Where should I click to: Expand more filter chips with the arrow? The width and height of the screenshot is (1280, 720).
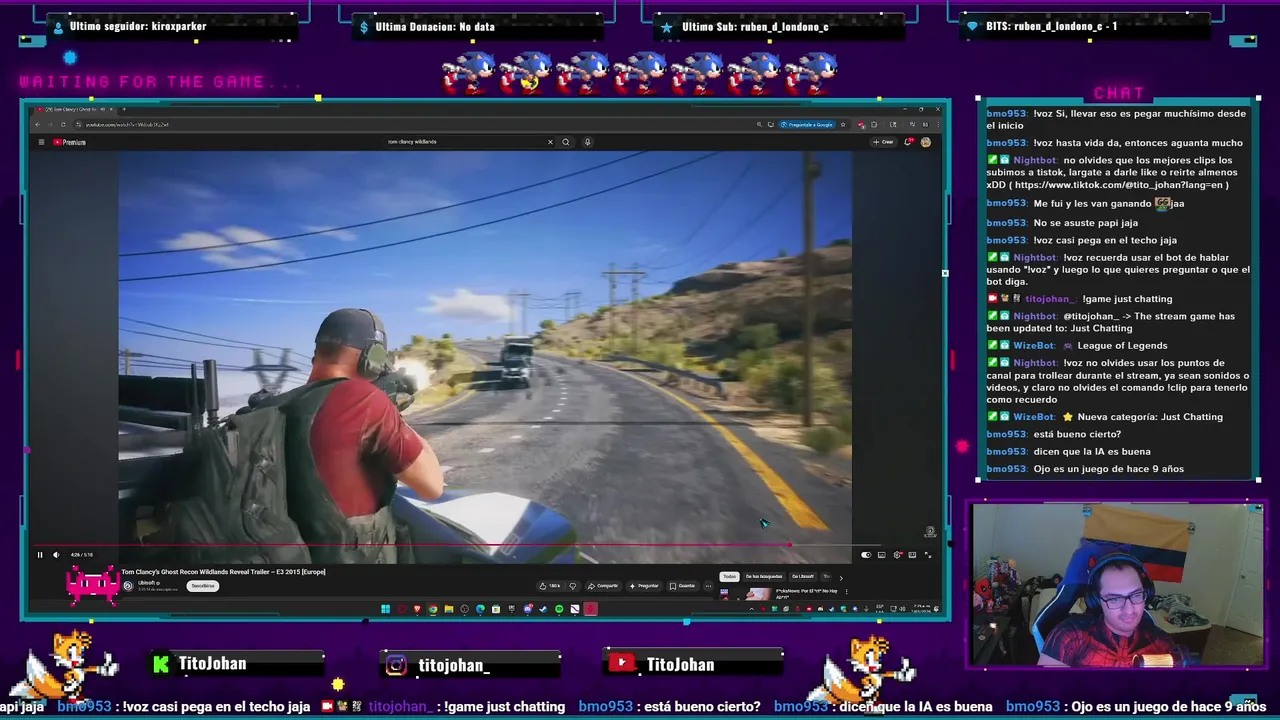[841, 578]
